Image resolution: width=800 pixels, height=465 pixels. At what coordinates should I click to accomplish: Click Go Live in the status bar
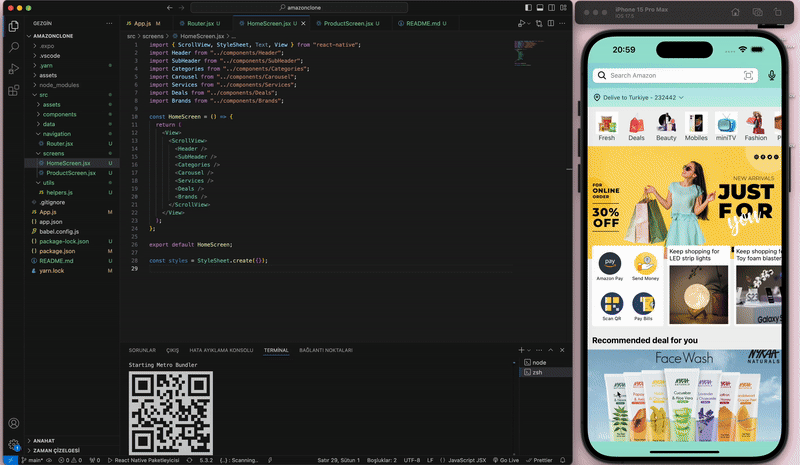pyautogui.click(x=506, y=460)
